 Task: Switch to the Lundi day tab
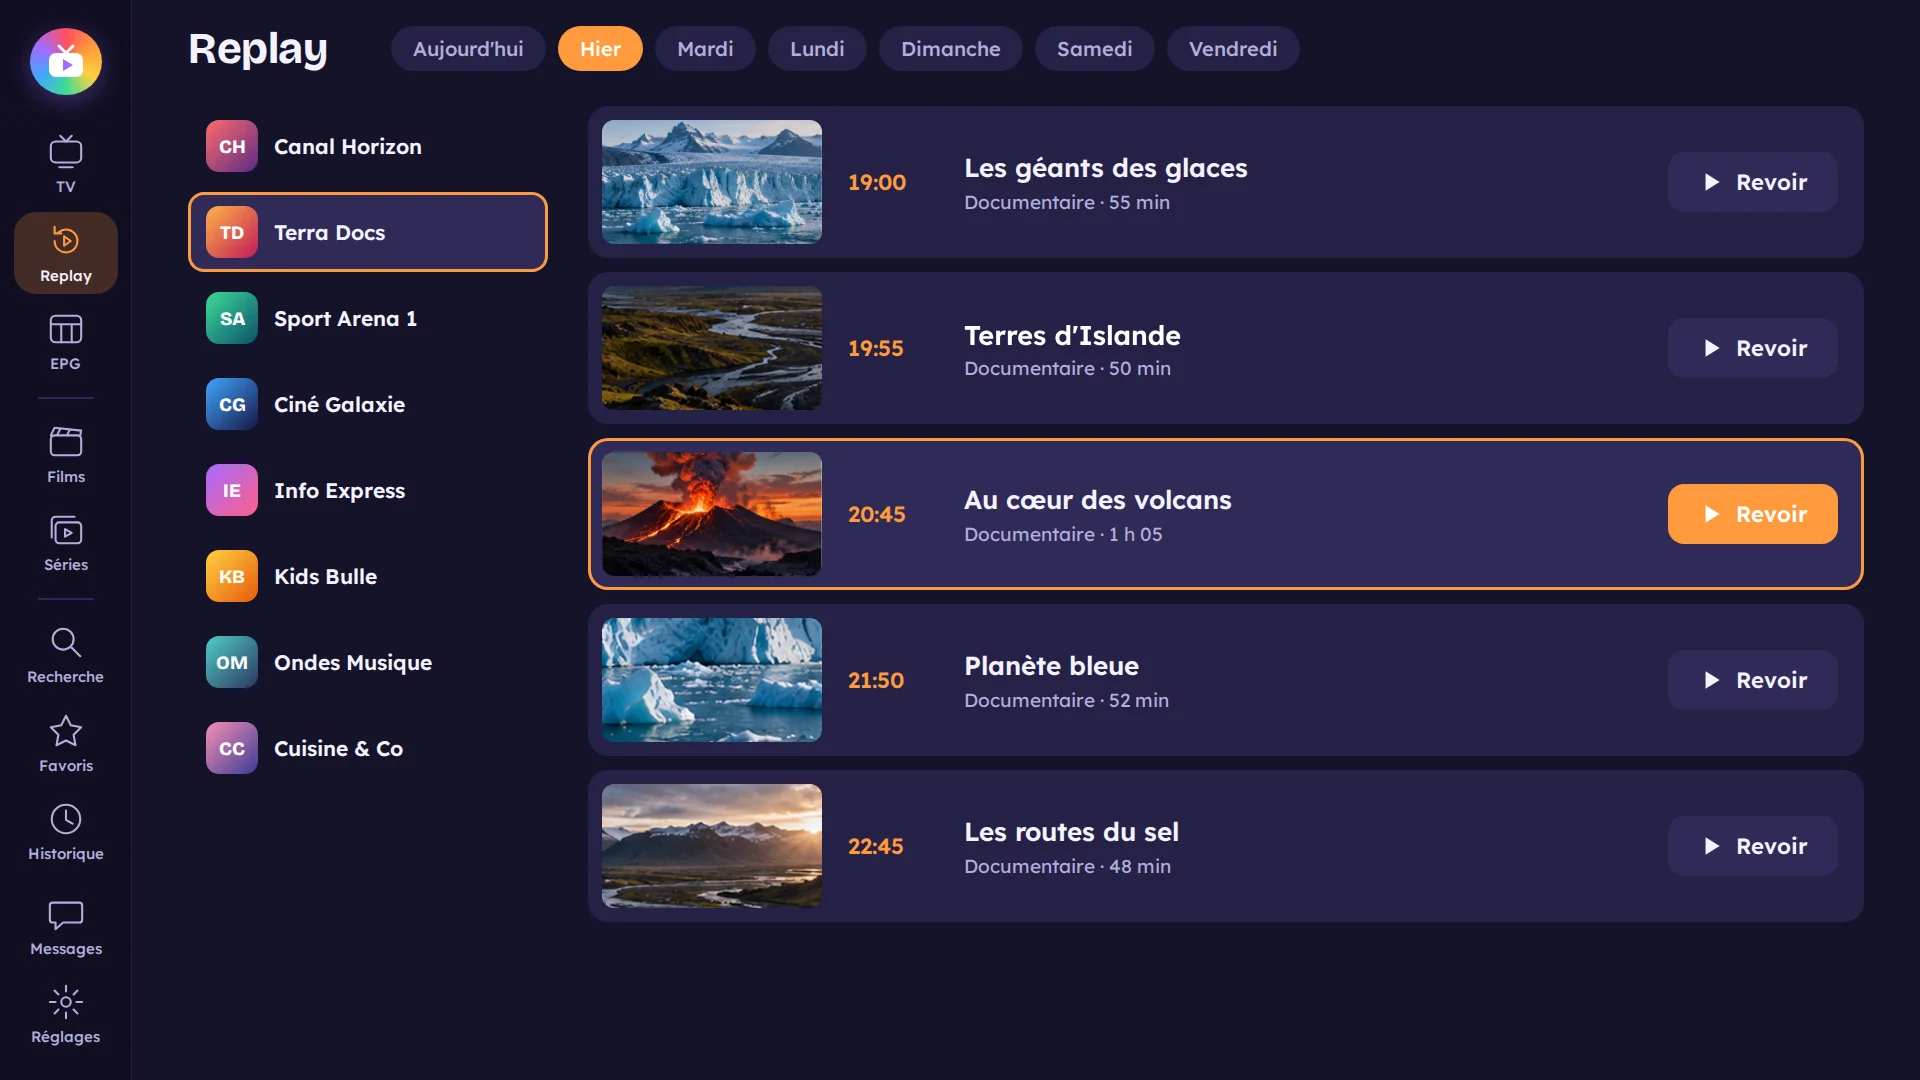[817, 49]
